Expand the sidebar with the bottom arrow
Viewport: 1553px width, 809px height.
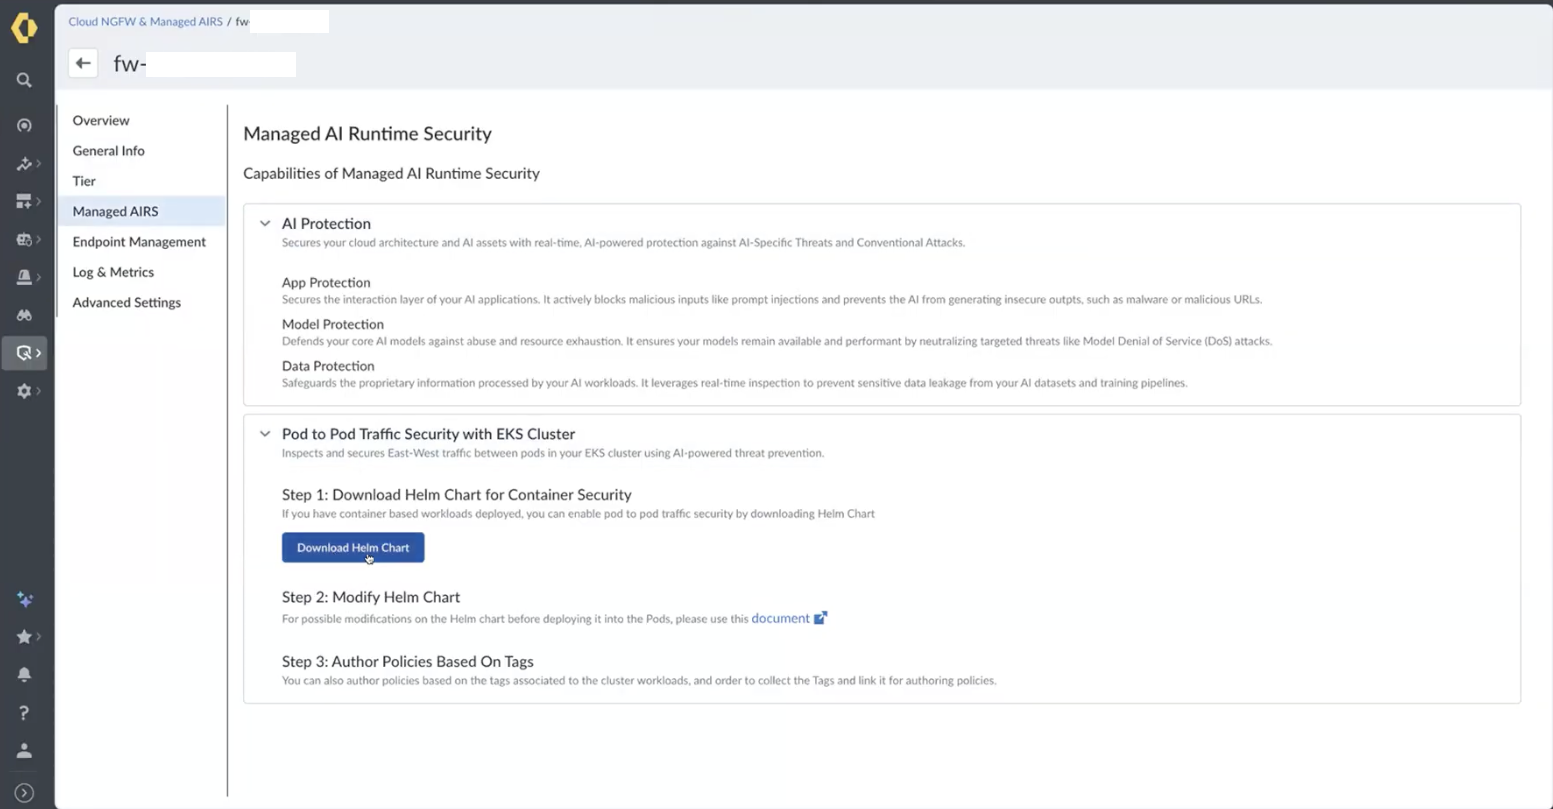pyautogui.click(x=24, y=793)
